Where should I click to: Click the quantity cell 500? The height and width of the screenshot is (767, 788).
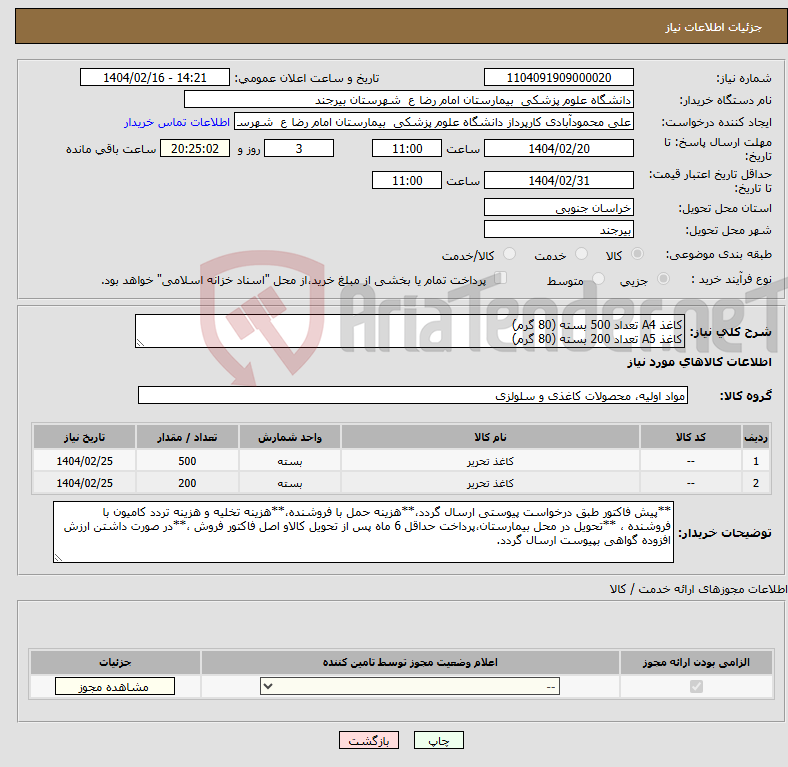coord(187,461)
